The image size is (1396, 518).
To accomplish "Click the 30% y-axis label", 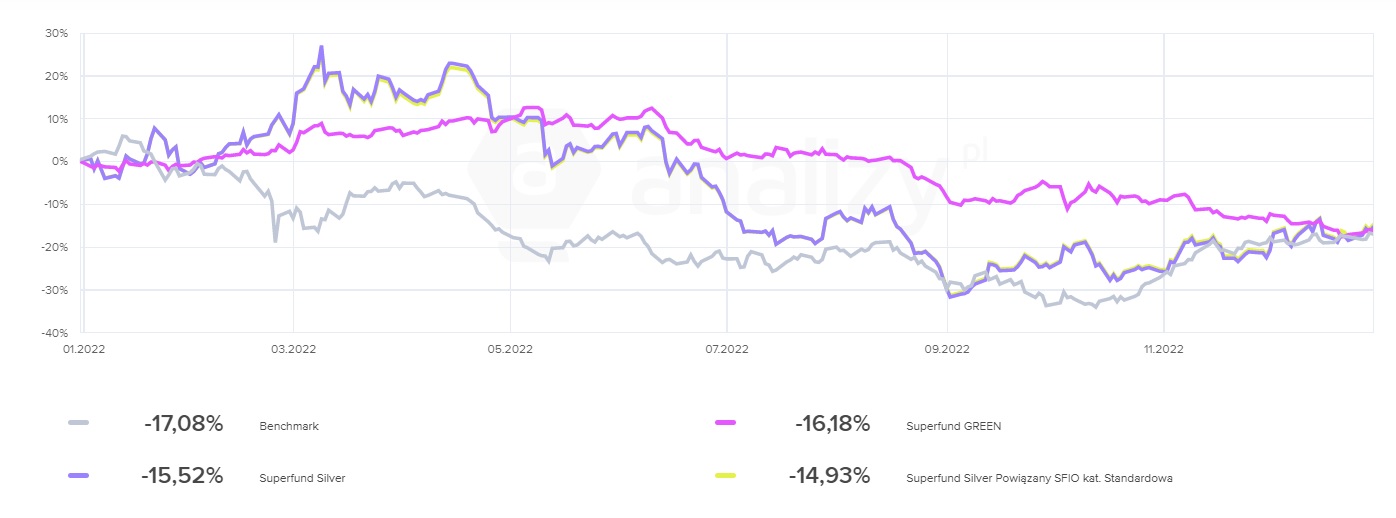I will click(55, 34).
